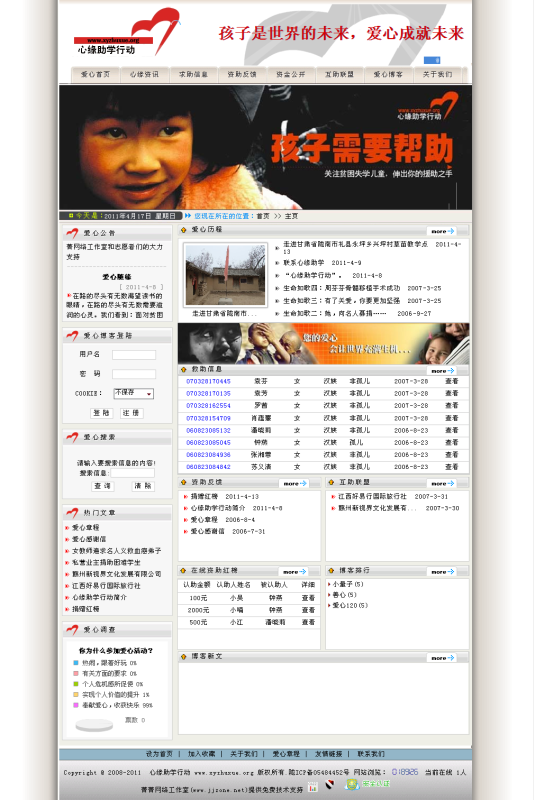
Task: Open 江西好易行国际旅行社 2007-3-31 link
Action: [x=393, y=496]
